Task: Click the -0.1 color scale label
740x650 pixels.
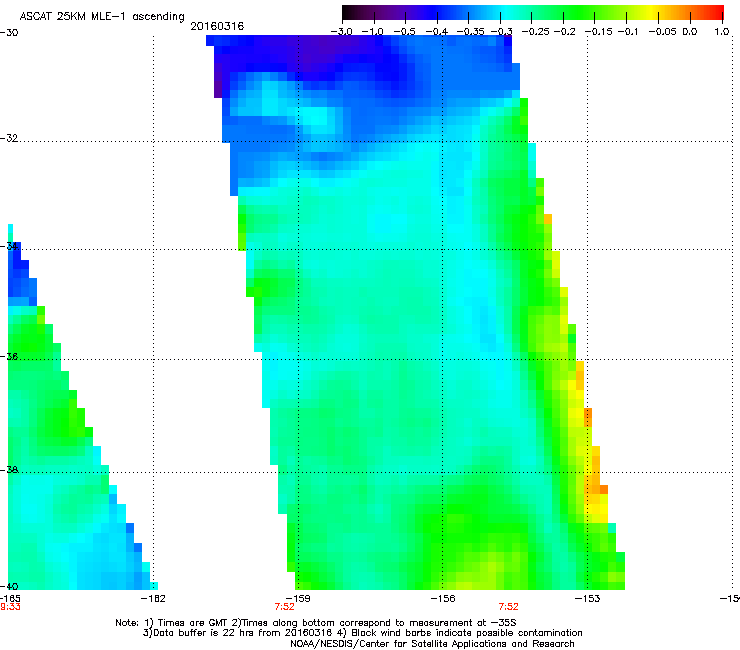Action: [628, 32]
